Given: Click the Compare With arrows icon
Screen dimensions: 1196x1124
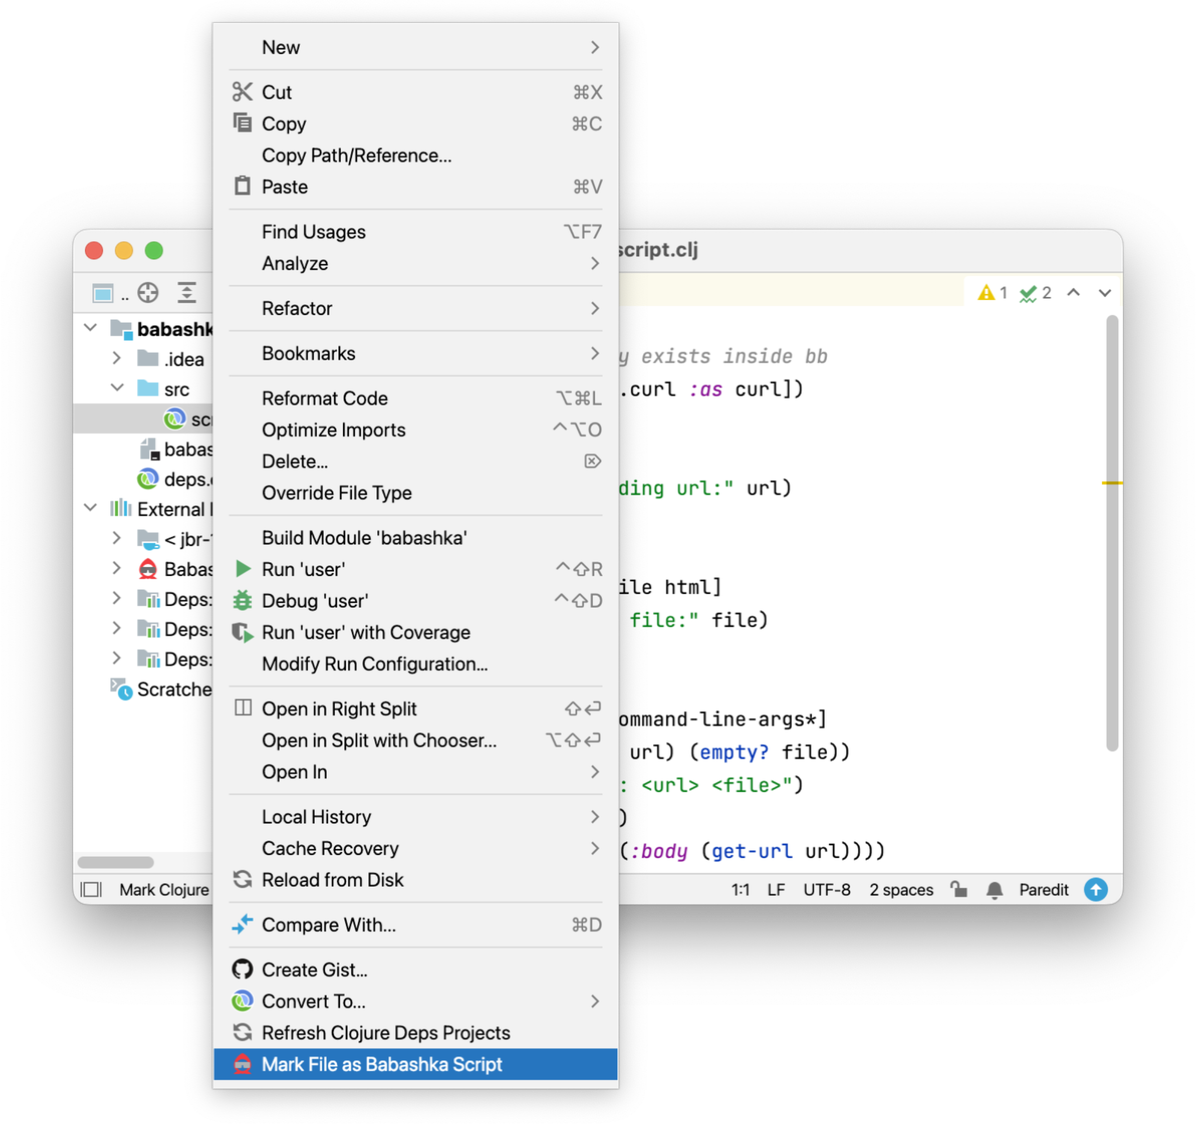Looking at the screenshot, I should point(242,924).
